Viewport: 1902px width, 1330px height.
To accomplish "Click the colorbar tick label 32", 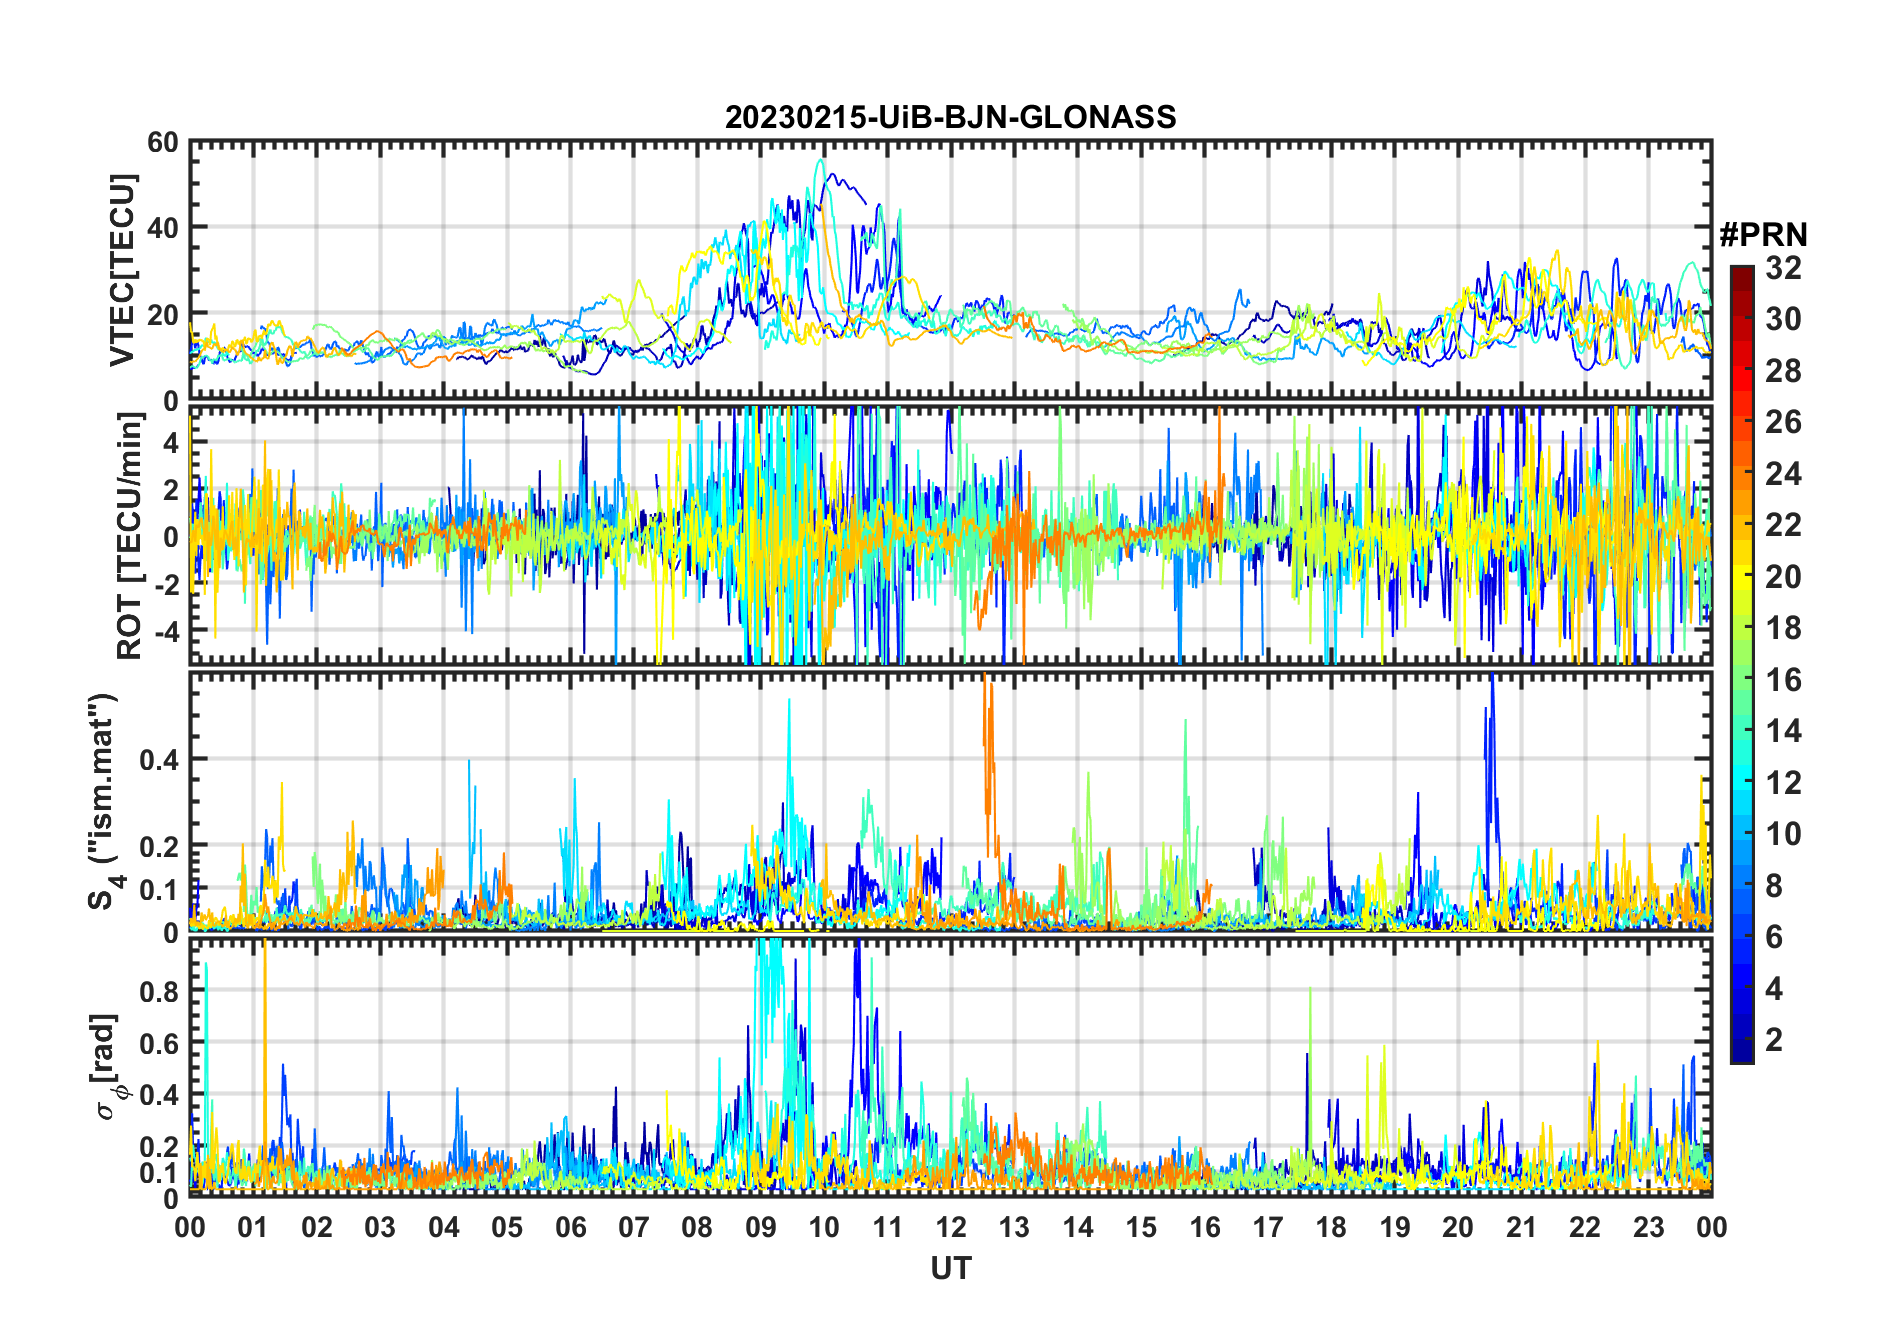I will (1783, 267).
